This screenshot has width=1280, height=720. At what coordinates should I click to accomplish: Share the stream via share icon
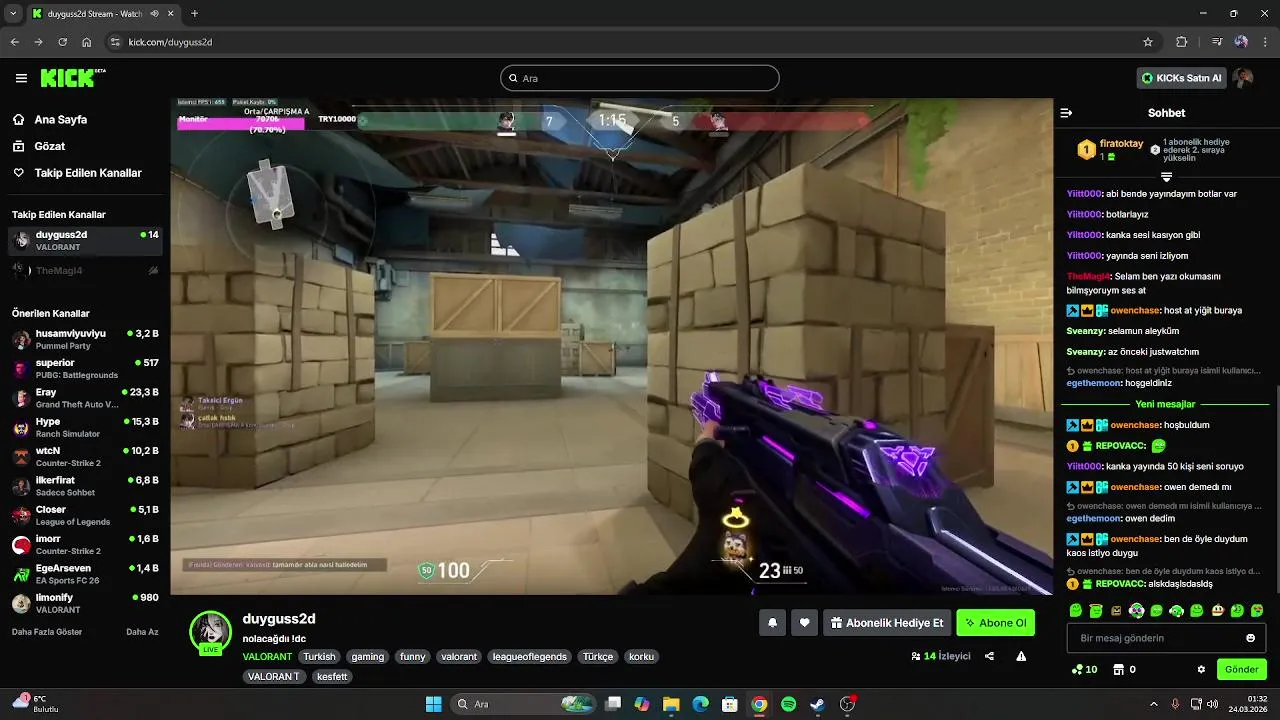point(989,656)
